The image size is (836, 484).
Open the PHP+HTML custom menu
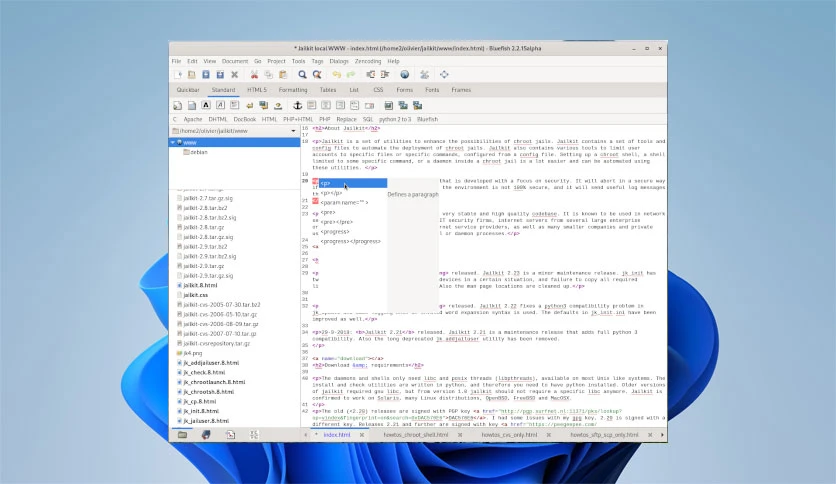[x=298, y=119]
